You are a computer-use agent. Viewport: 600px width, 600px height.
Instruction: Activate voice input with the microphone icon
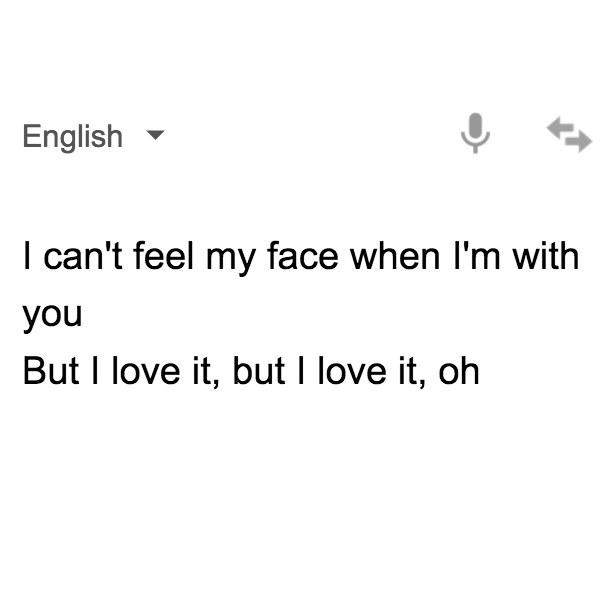(x=475, y=133)
